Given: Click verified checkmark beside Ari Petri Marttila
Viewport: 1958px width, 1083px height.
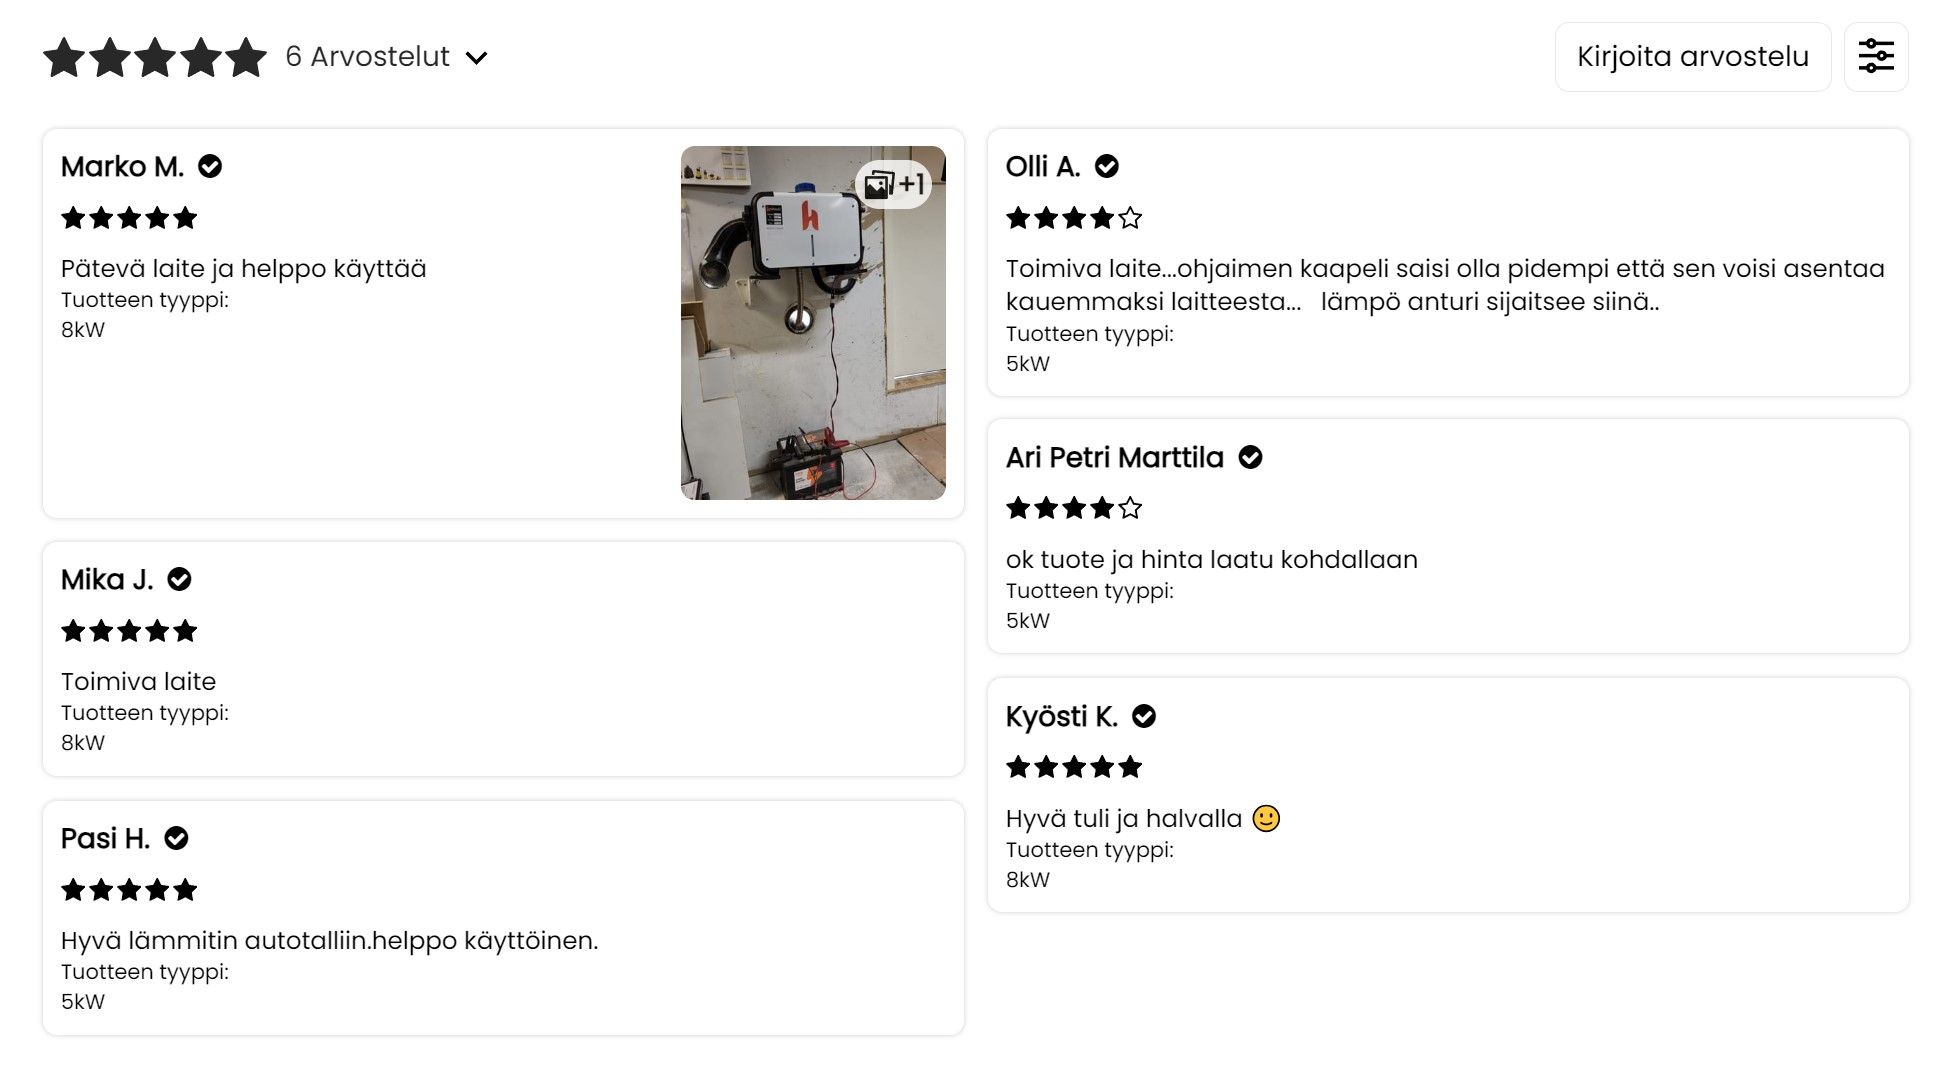Looking at the screenshot, I should click(x=1250, y=457).
